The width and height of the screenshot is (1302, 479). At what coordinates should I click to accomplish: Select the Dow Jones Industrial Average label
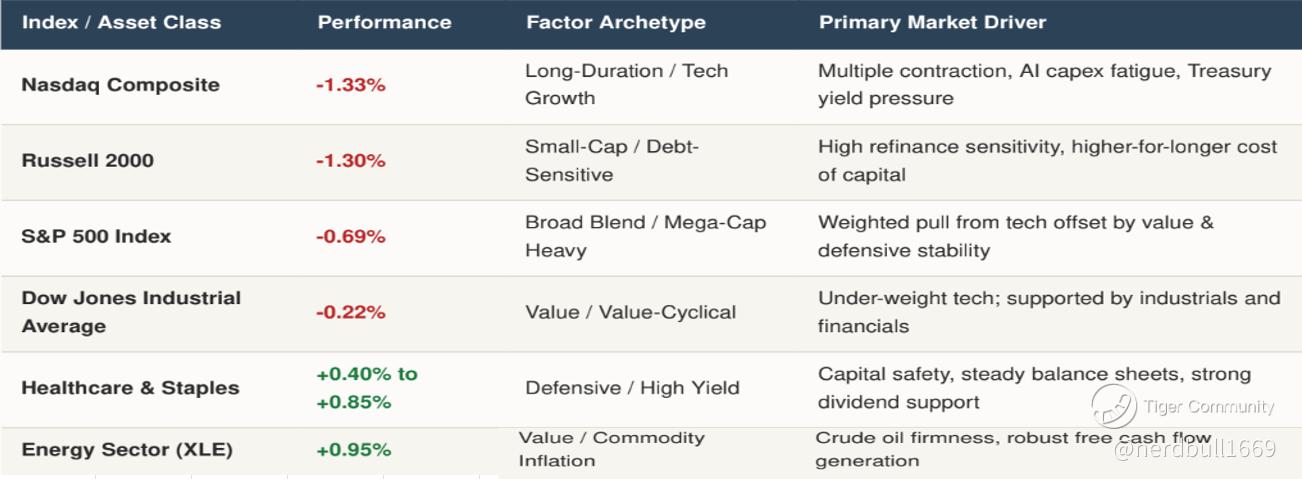coord(131,312)
